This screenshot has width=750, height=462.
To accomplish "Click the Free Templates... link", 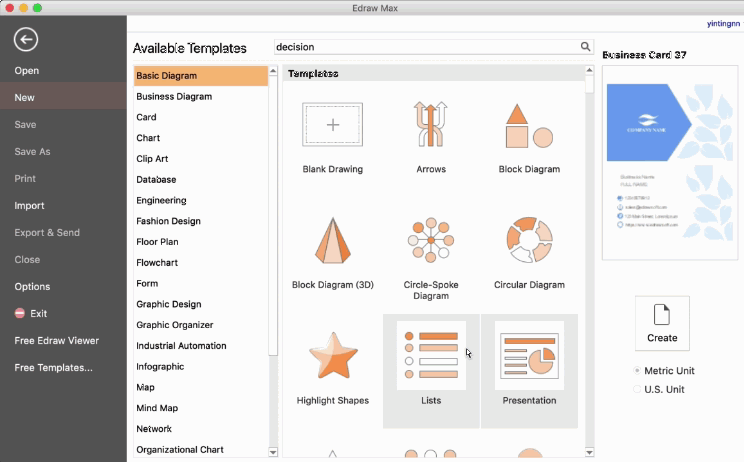I will pyautogui.click(x=54, y=368).
